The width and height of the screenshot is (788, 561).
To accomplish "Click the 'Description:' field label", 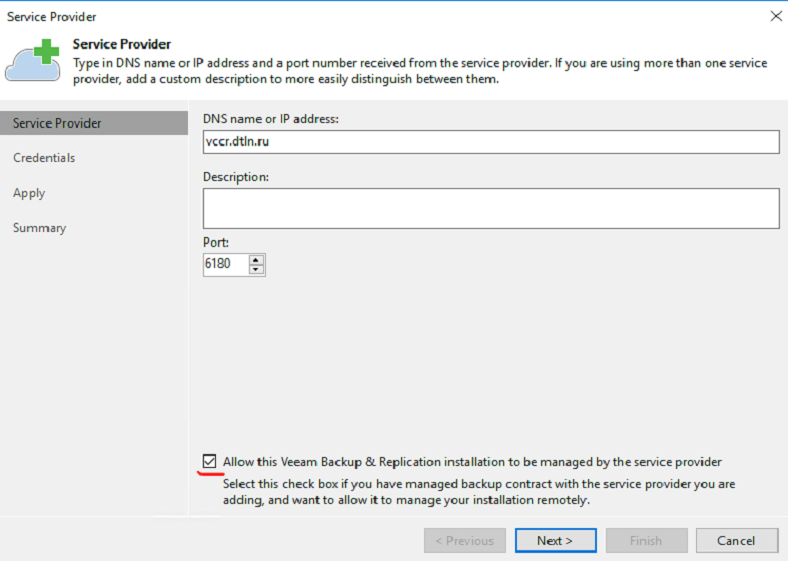I will click(x=236, y=177).
